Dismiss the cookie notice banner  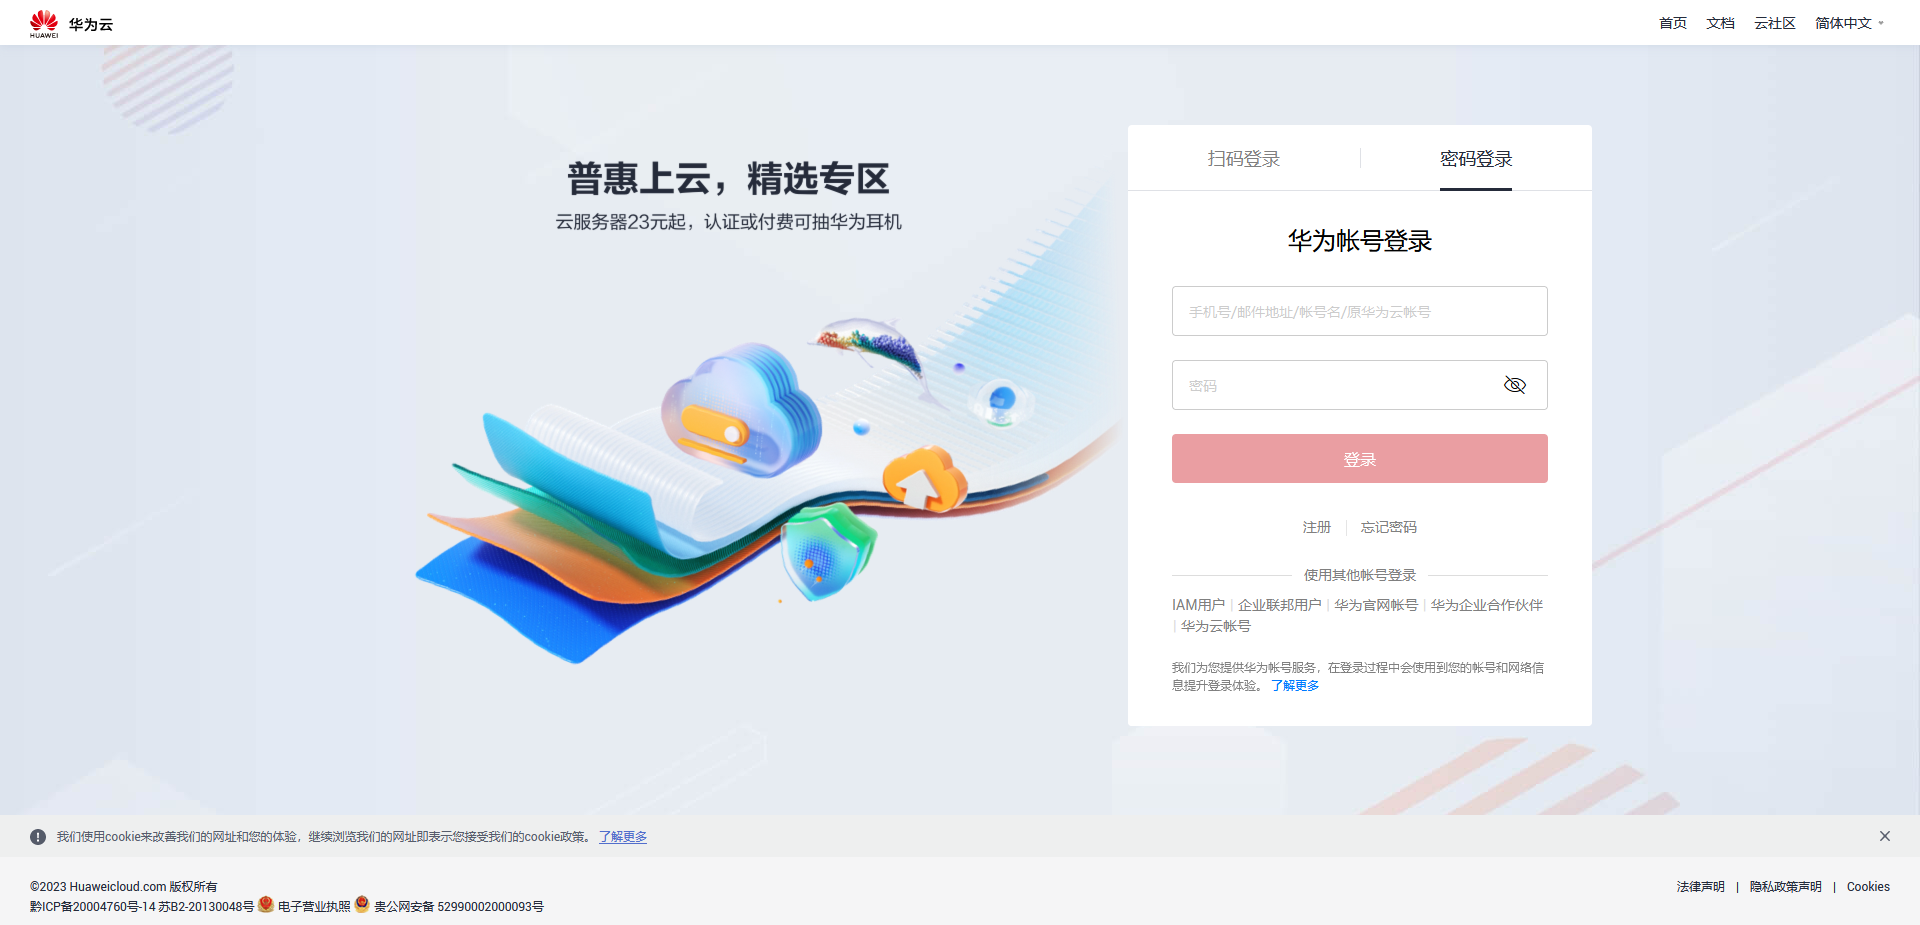[1884, 836]
